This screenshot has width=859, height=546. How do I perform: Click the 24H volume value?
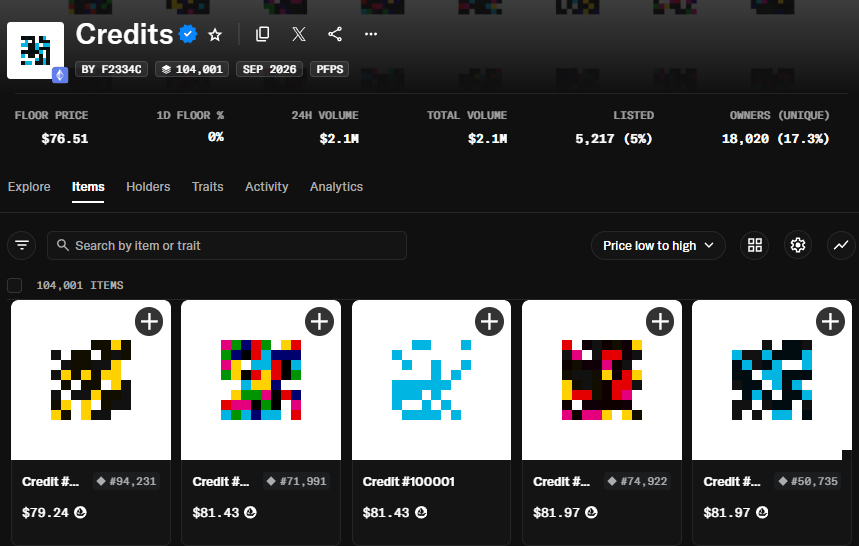coord(339,139)
